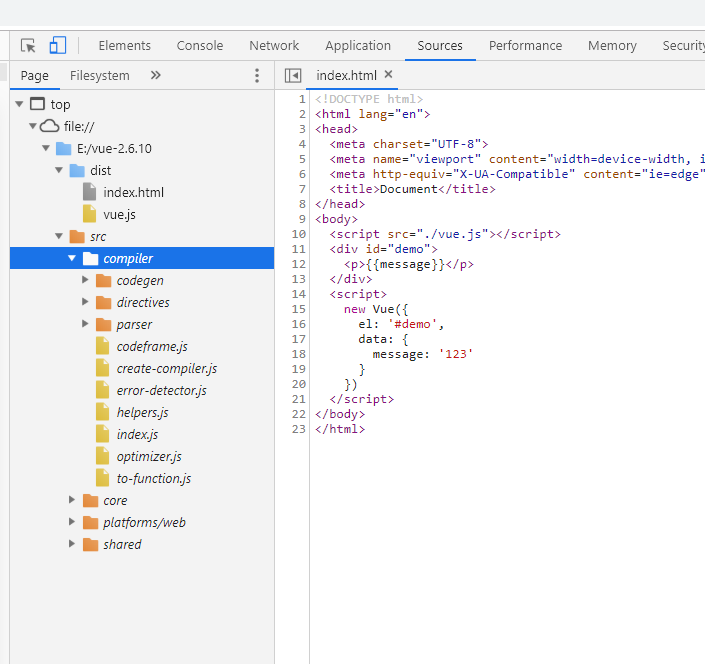Click the src folder icon
The height and width of the screenshot is (664, 705).
(77, 236)
